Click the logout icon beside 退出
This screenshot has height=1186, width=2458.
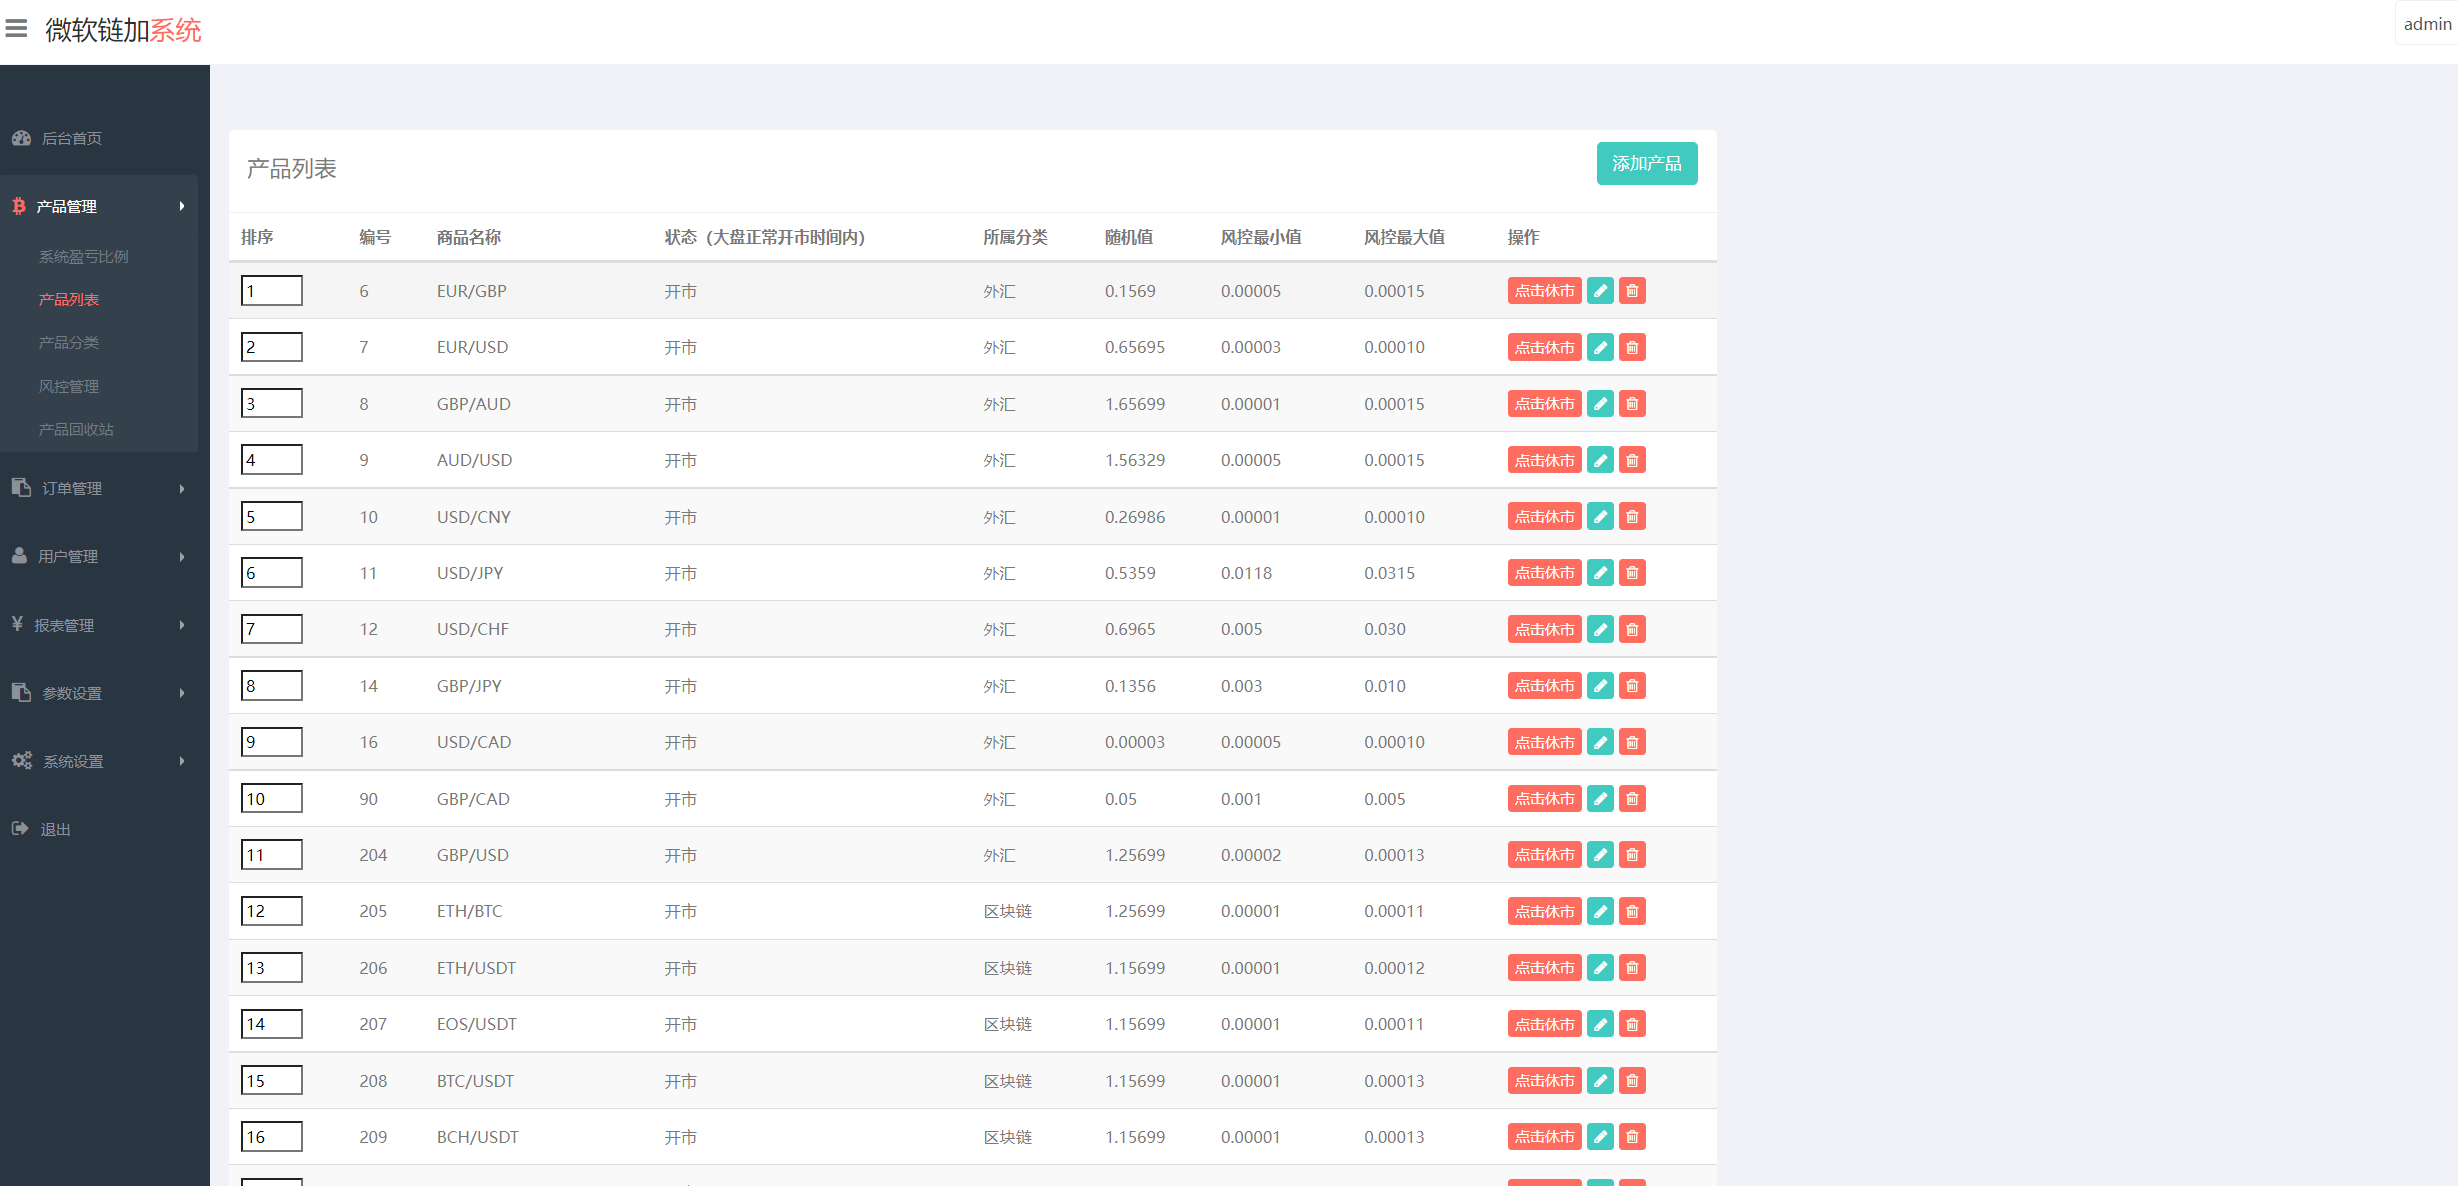point(20,829)
